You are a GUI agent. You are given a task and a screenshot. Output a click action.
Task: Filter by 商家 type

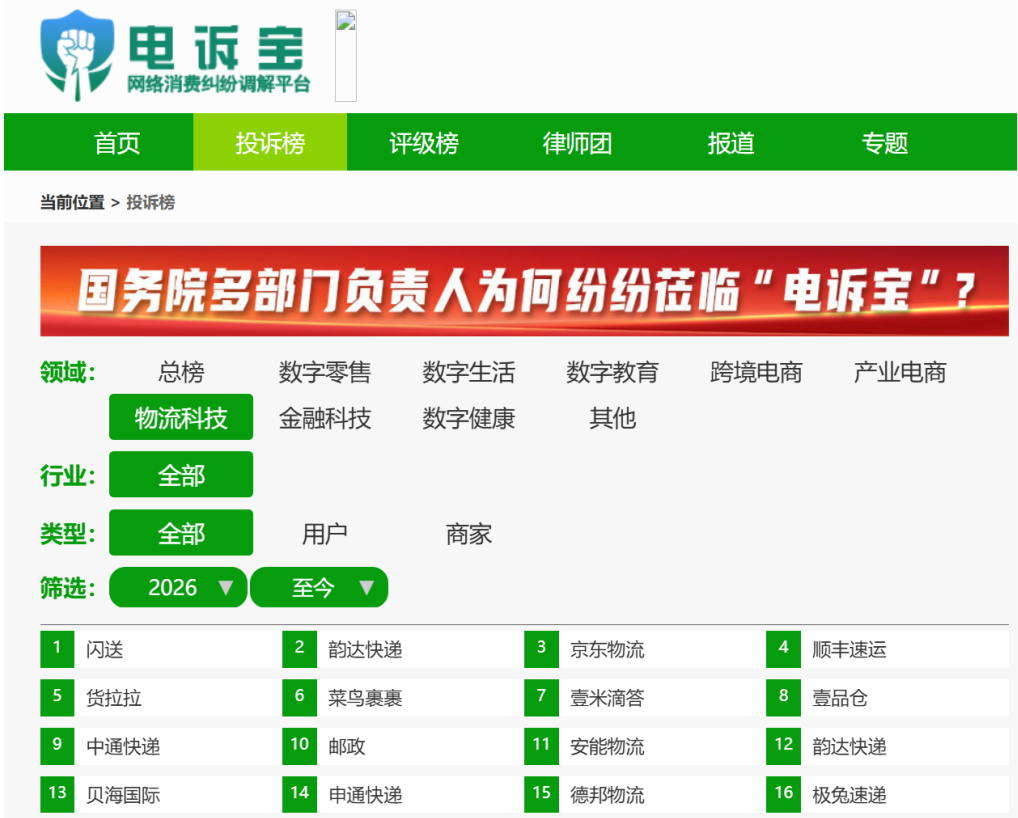(469, 534)
